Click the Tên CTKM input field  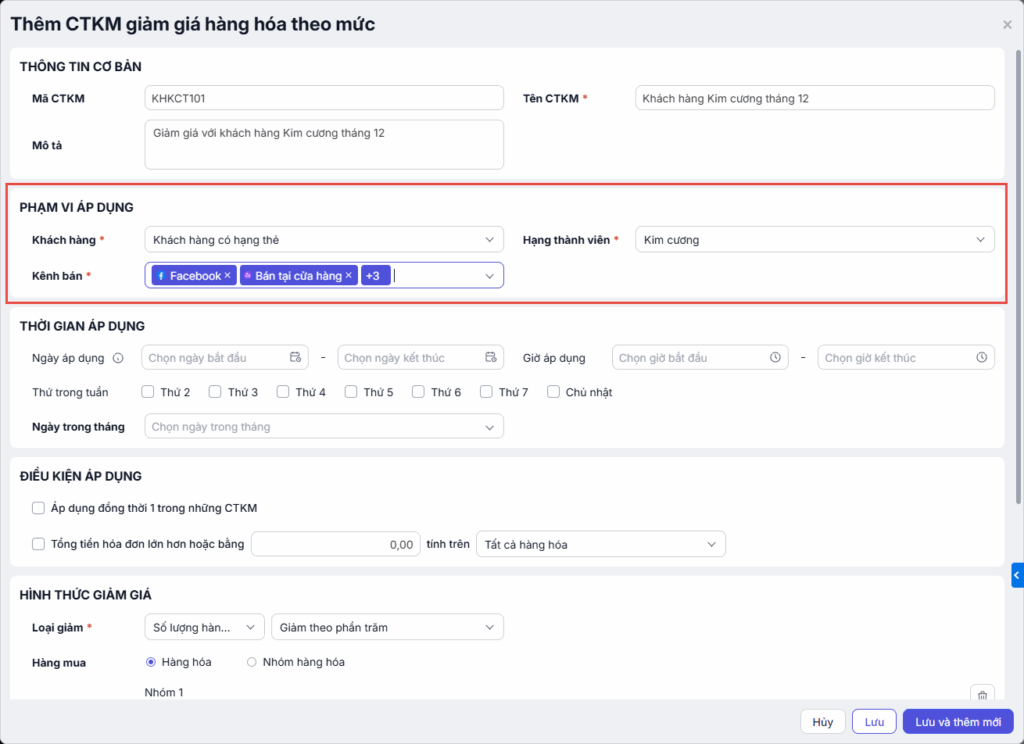tap(814, 98)
